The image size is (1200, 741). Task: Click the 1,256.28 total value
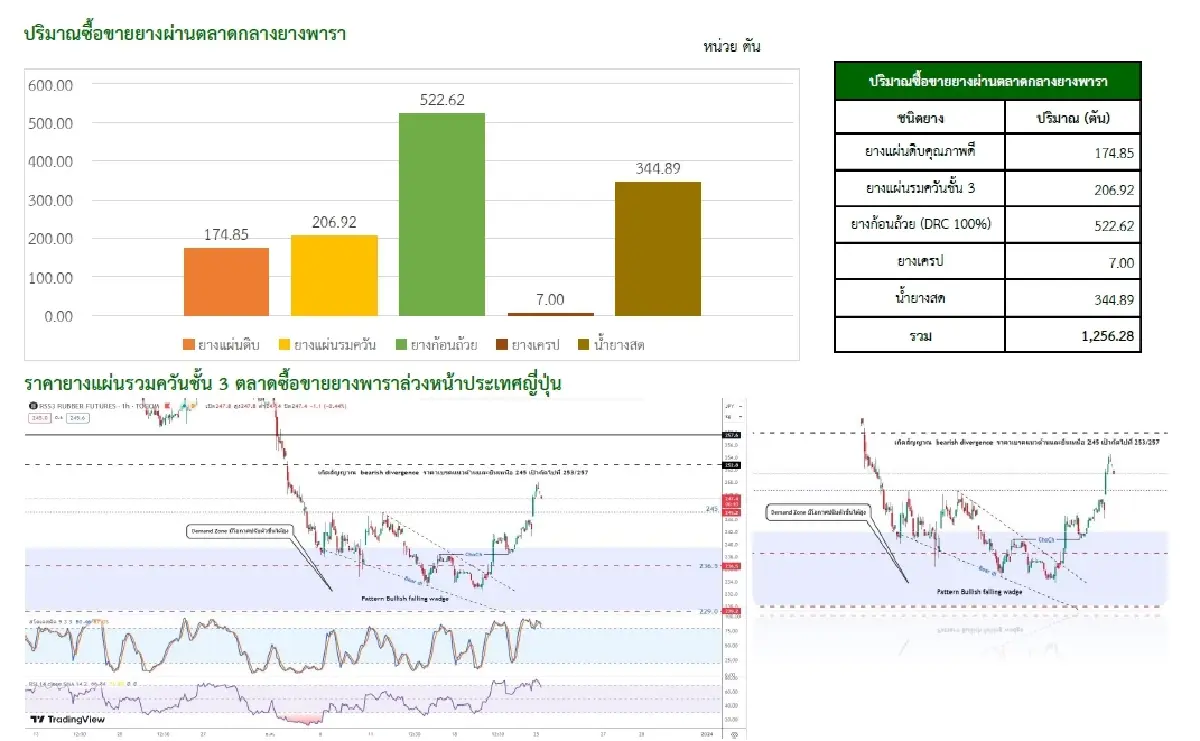[1108, 336]
